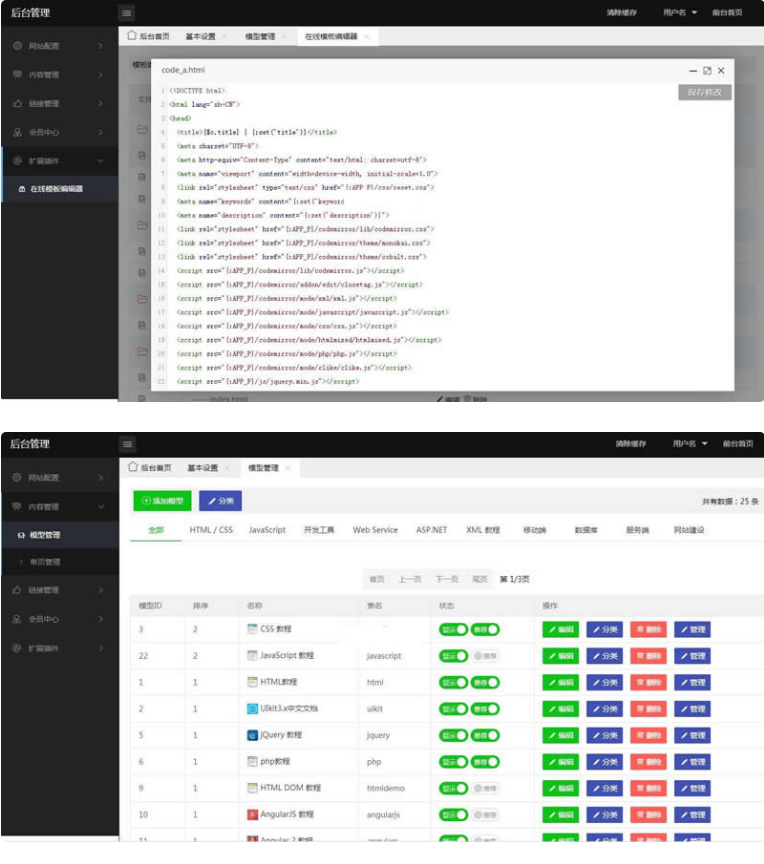Image resolution: width=764 pixels, height=864 pixels.
Task: Click 前台首页 link in template editor header
Action: click(x=727, y=12)
